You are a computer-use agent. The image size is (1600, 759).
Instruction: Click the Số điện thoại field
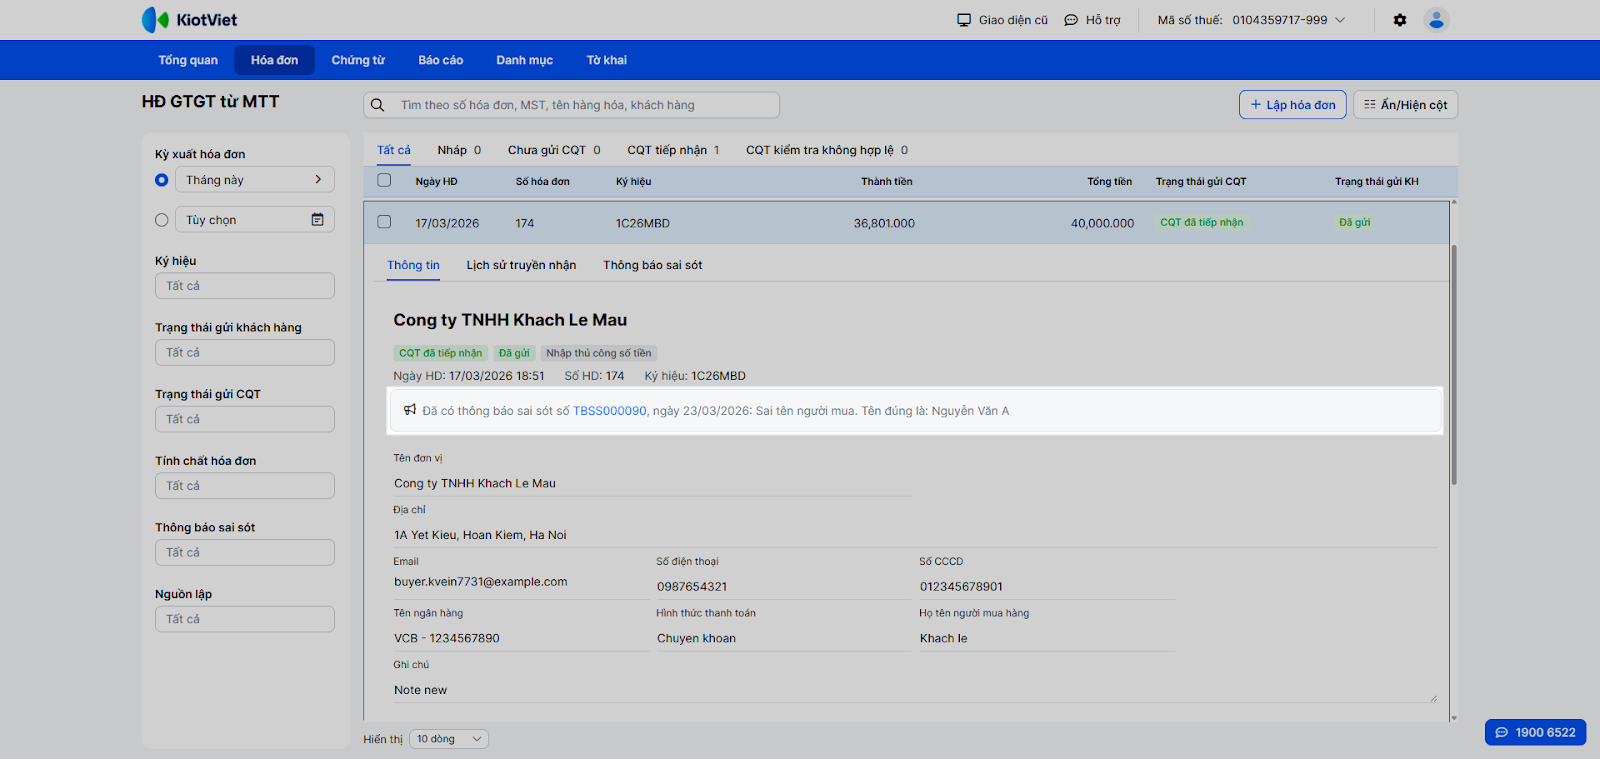tap(783, 587)
